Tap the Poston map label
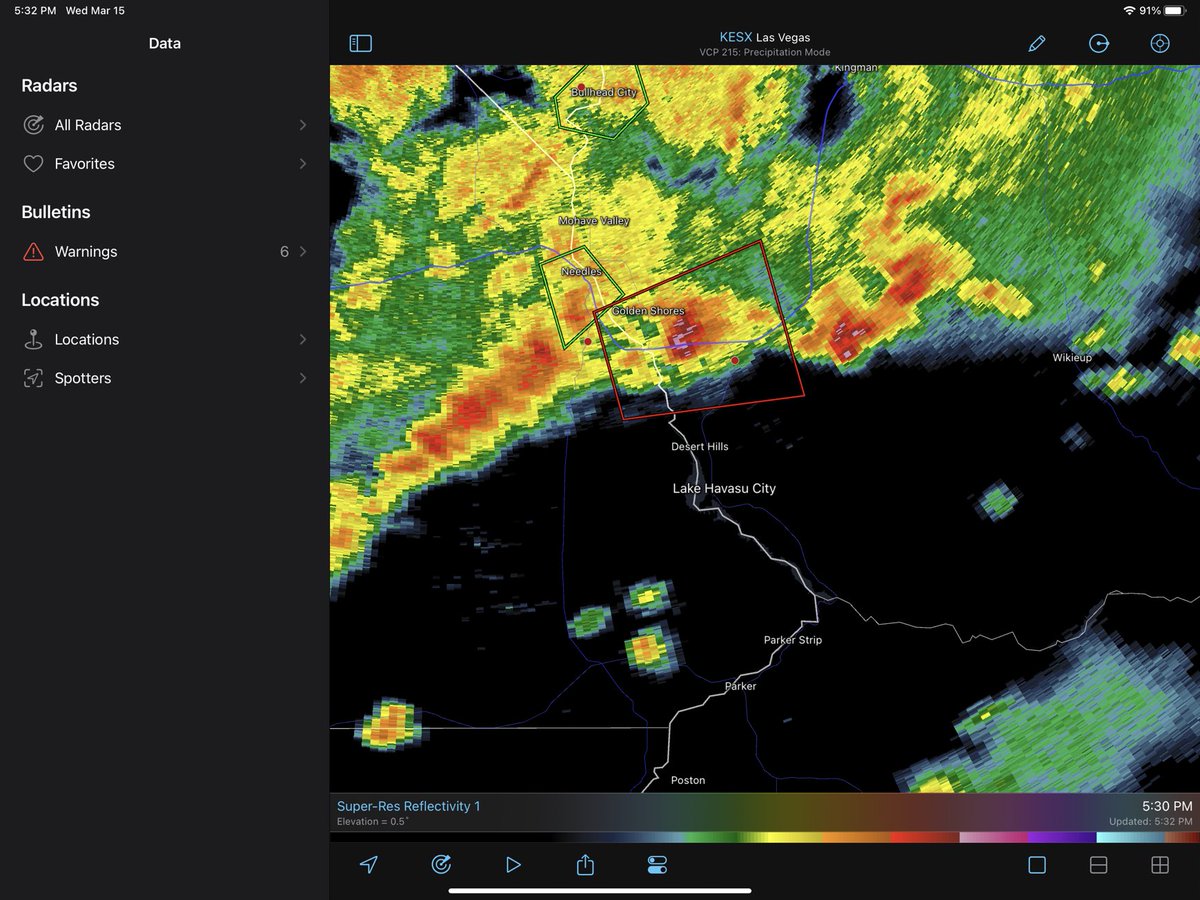Viewport: 1200px width, 900px height. coord(688,780)
